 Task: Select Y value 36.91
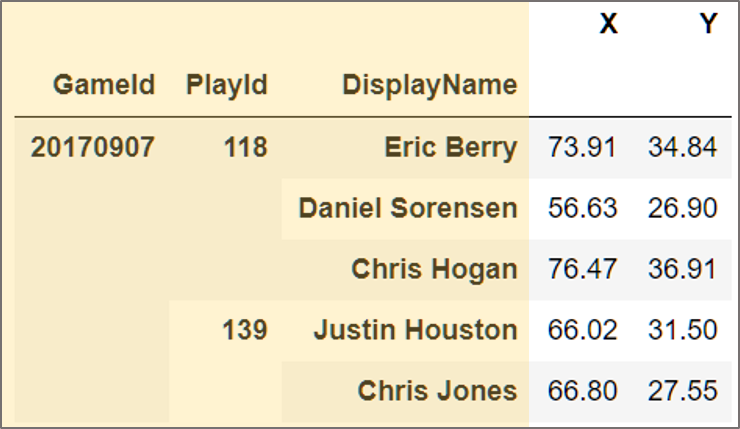click(682, 269)
